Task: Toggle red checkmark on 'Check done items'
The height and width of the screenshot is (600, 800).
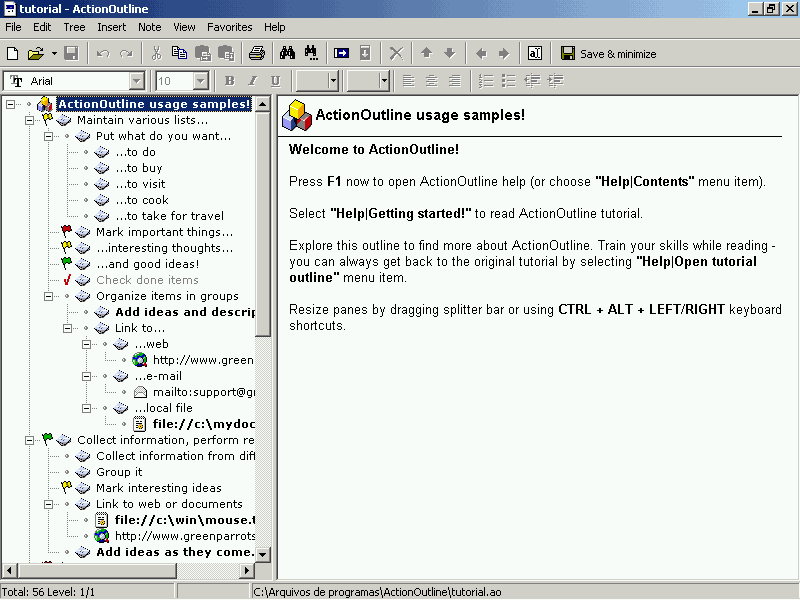Action: click(x=67, y=280)
